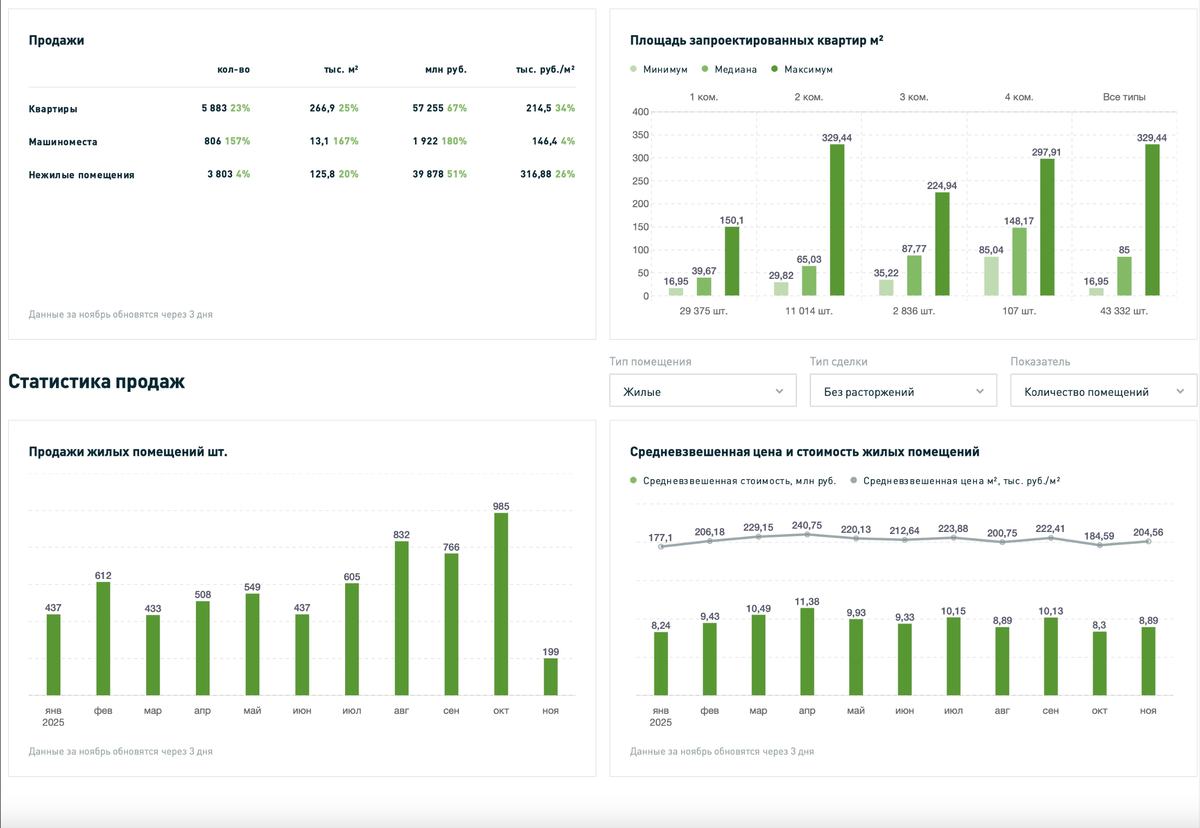Click chevron arrow in Без расторжений combo box

tap(980, 392)
